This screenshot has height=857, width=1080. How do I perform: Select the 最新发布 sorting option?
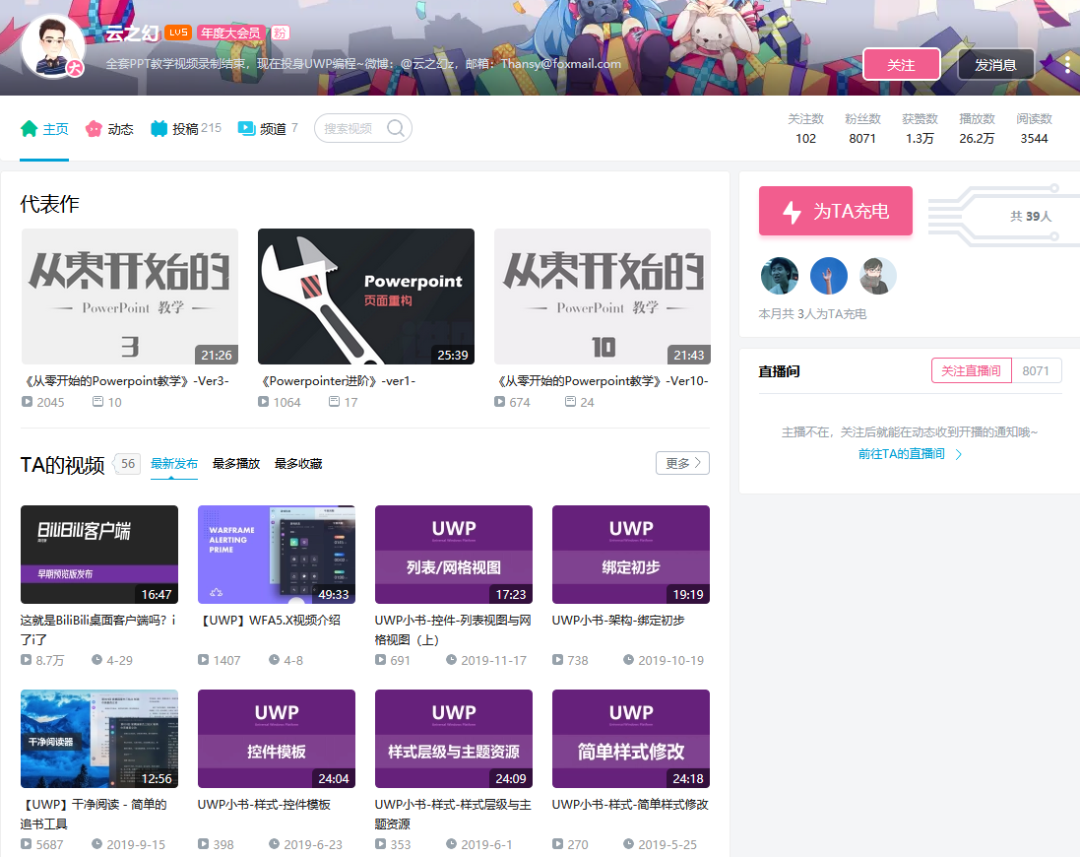click(x=174, y=464)
